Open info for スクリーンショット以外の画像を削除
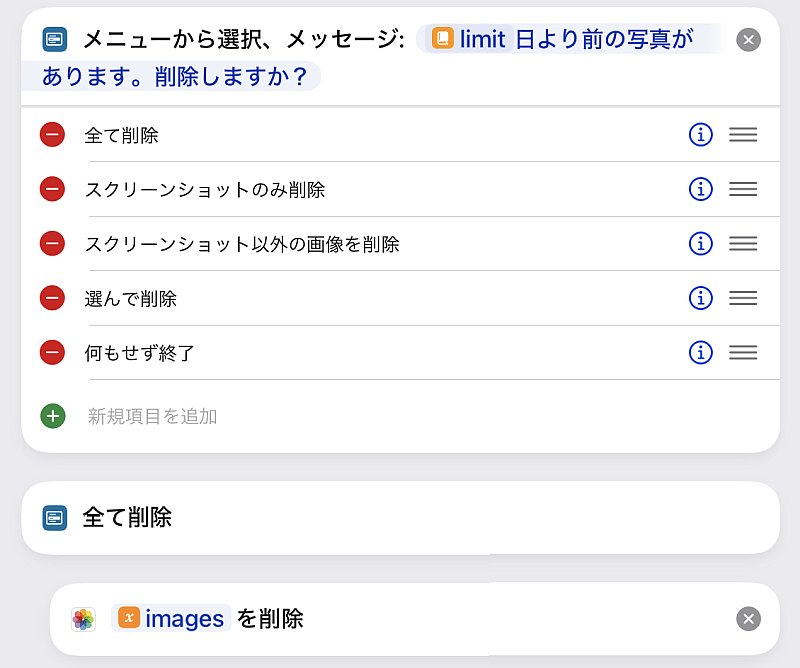This screenshot has height=668, width=800. 701,243
